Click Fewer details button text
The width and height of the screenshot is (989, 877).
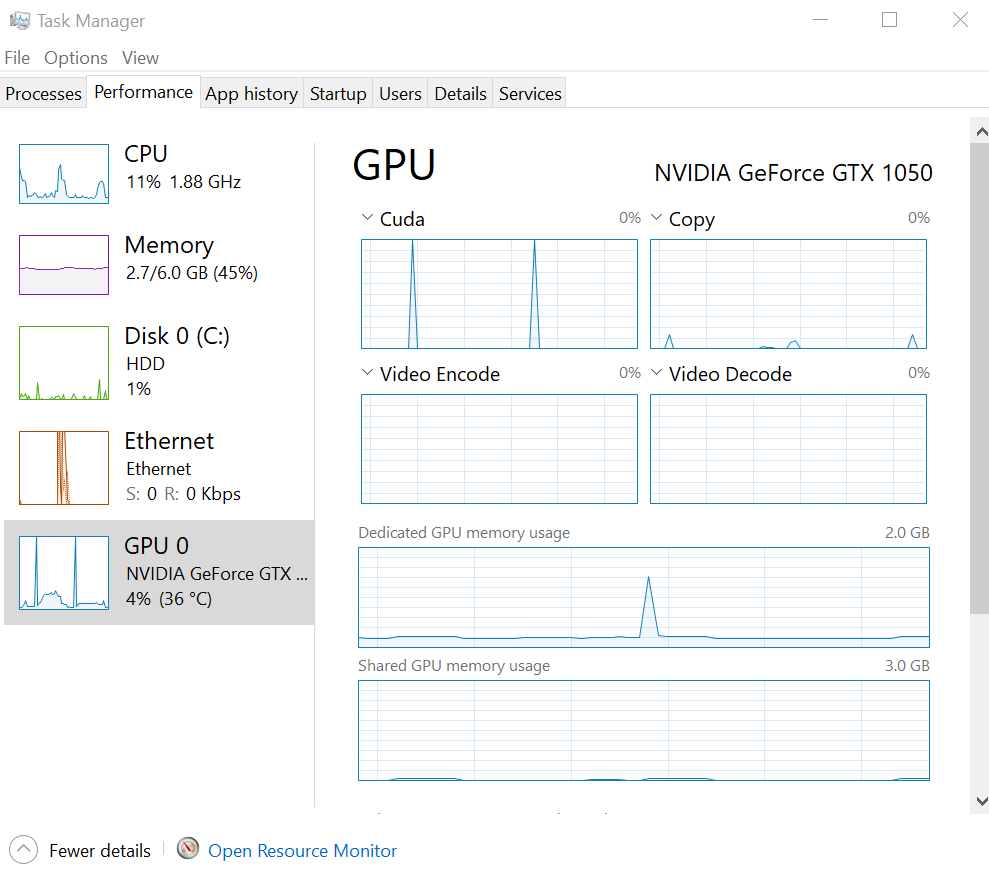[x=100, y=851]
